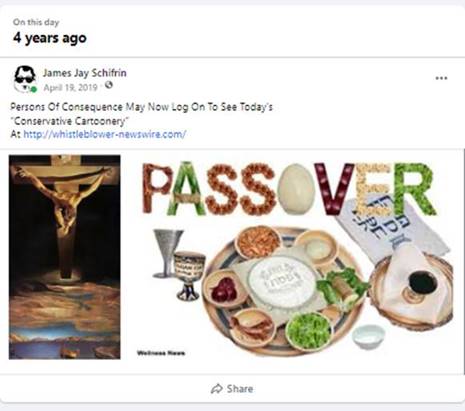Click the 'On this day' label
The width and height of the screenshot is (465, 411).
tap(36, 22)
